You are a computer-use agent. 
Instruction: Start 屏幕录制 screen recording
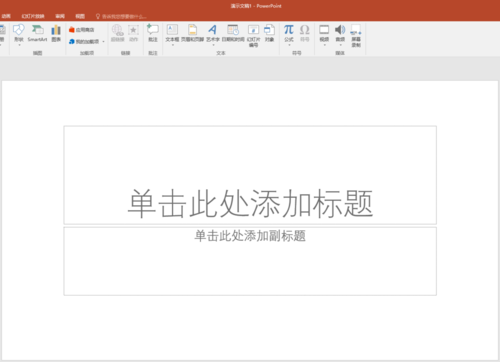356,35
